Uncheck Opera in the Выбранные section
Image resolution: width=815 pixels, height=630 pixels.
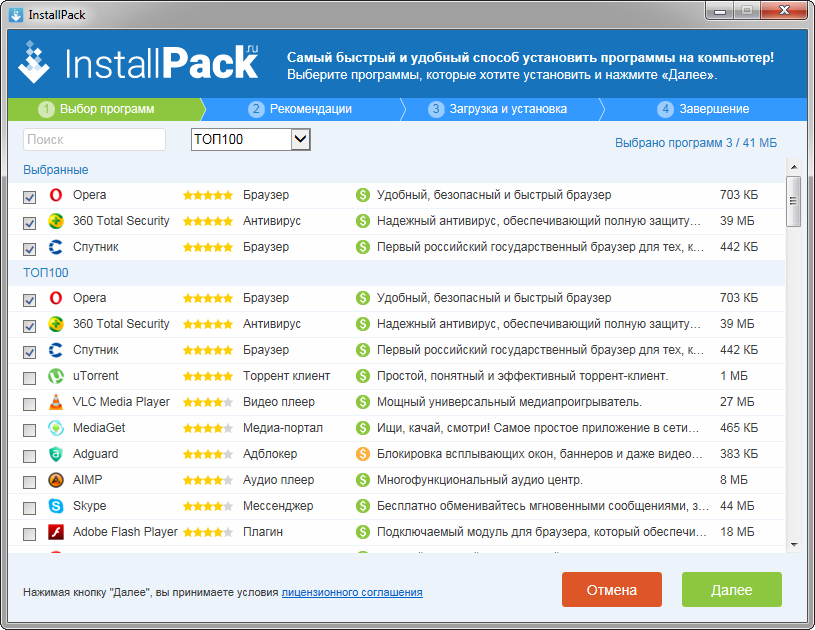click(30, 197)
